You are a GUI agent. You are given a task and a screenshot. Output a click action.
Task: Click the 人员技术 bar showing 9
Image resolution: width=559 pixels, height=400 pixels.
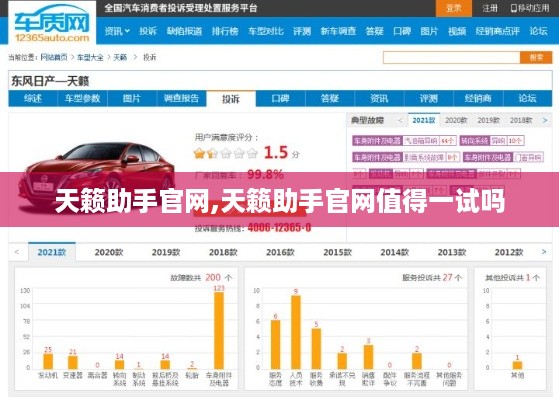pyautogui.click(x=296, y=332)
